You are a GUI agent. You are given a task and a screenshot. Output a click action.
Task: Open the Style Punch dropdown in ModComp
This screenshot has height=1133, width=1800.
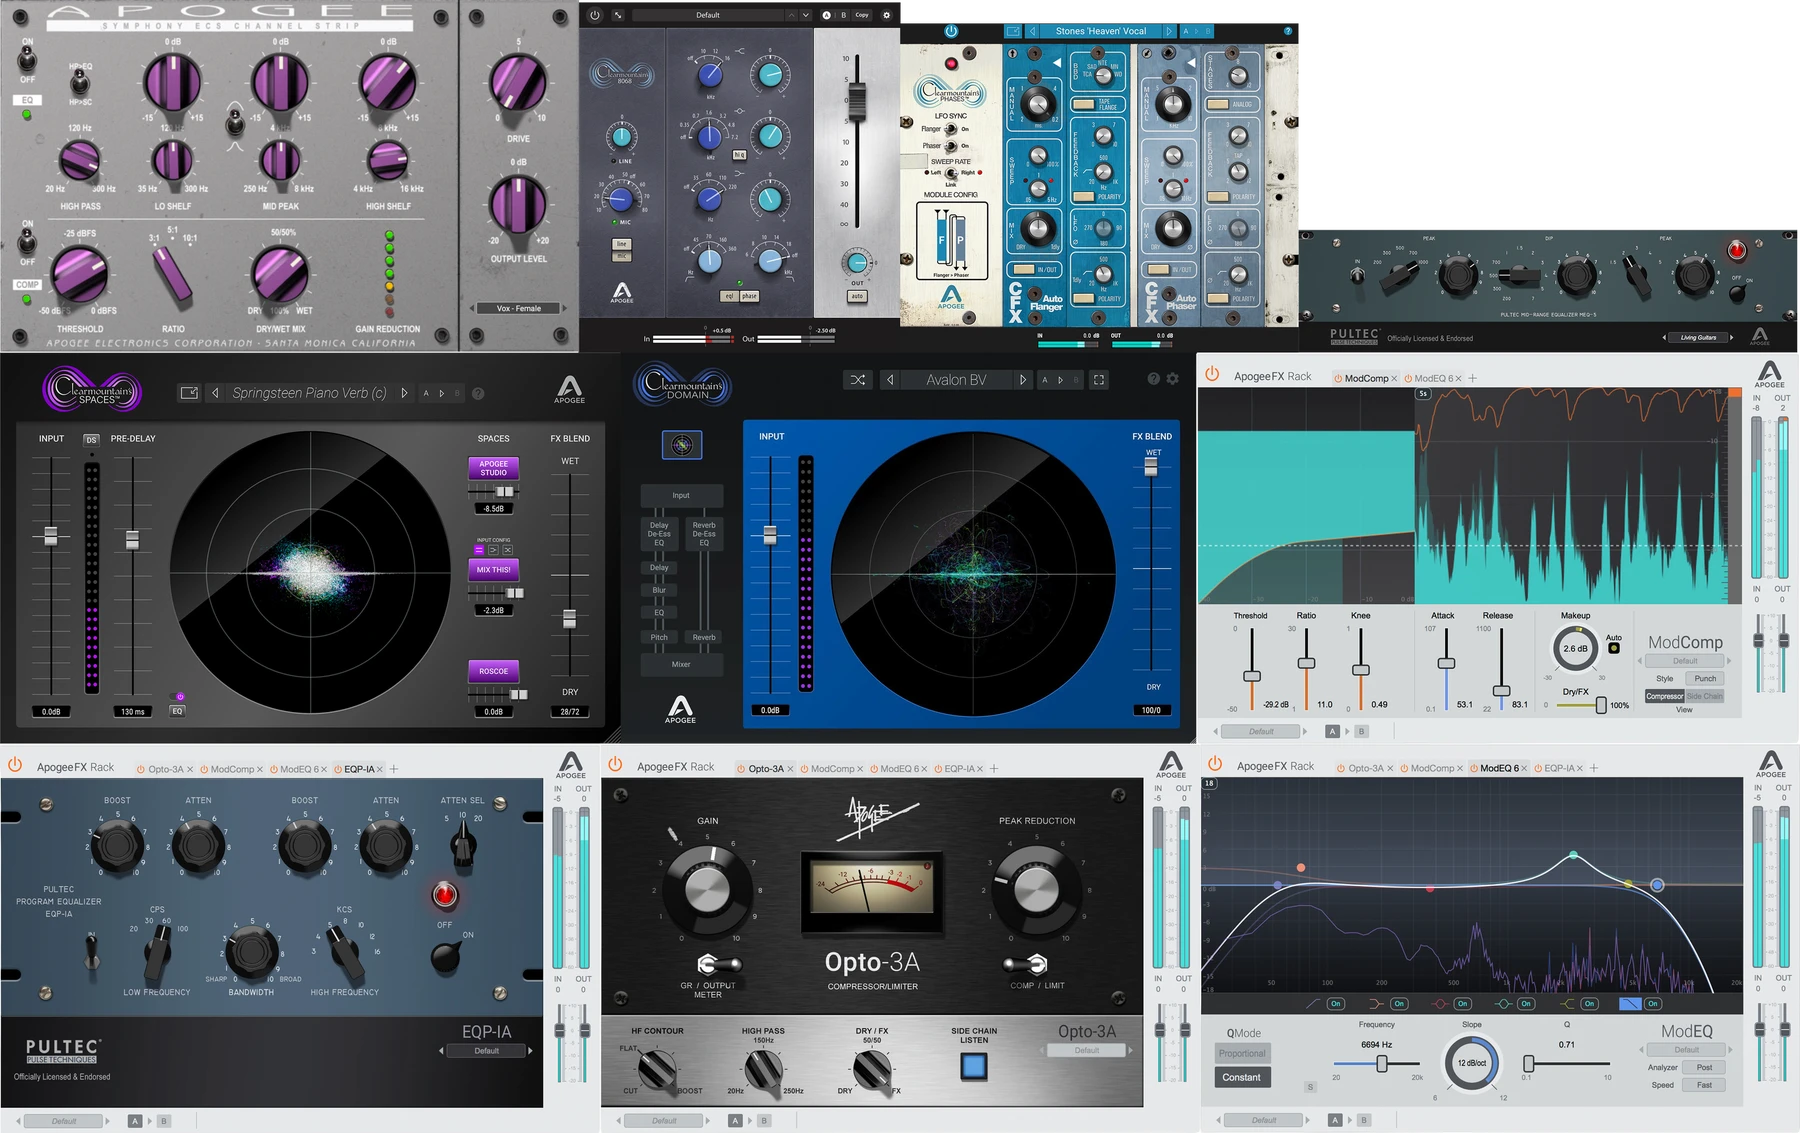[x=1705, y=678]
